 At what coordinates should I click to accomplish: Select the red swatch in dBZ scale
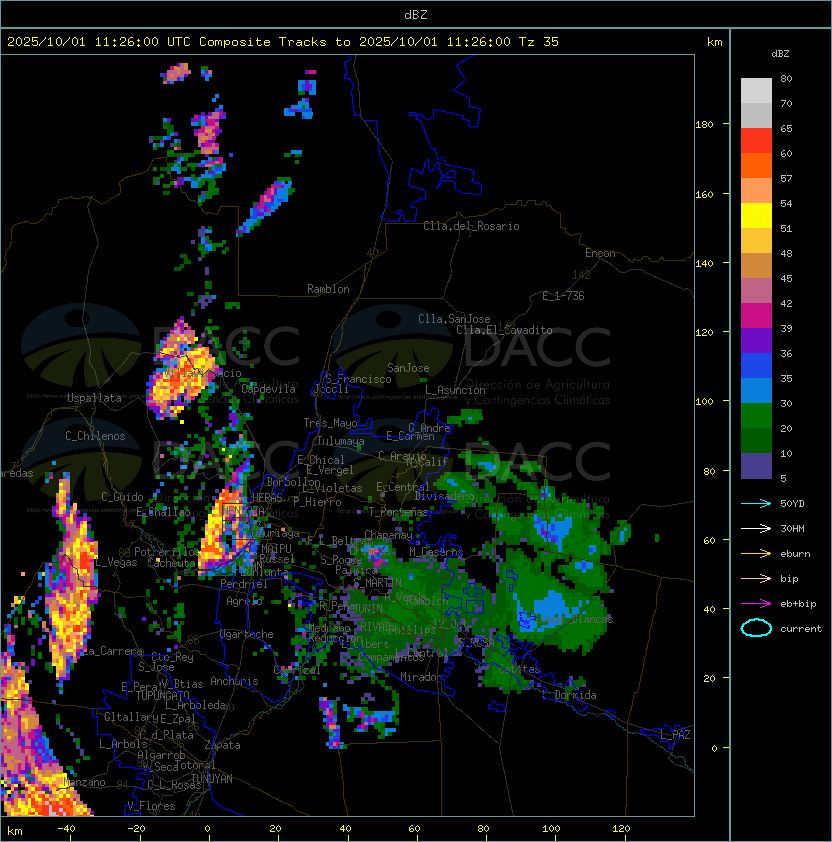756,141
